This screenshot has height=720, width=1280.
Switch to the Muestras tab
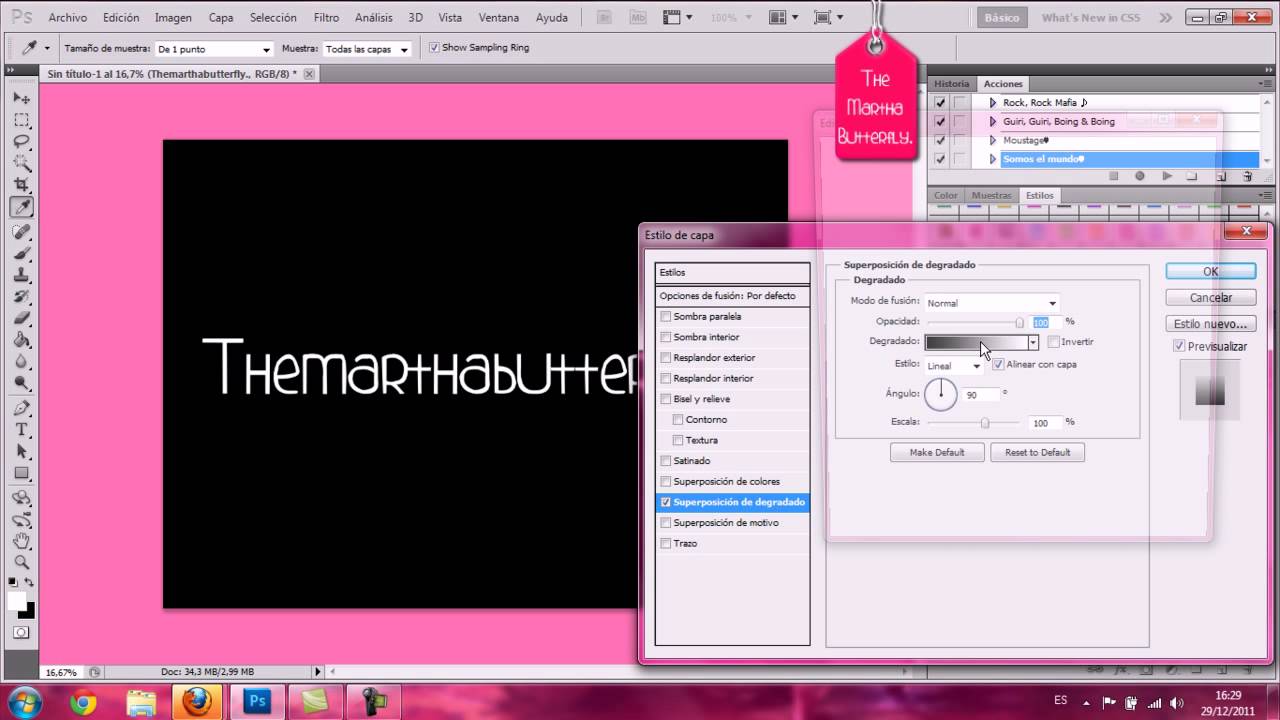tap(992, 195)
